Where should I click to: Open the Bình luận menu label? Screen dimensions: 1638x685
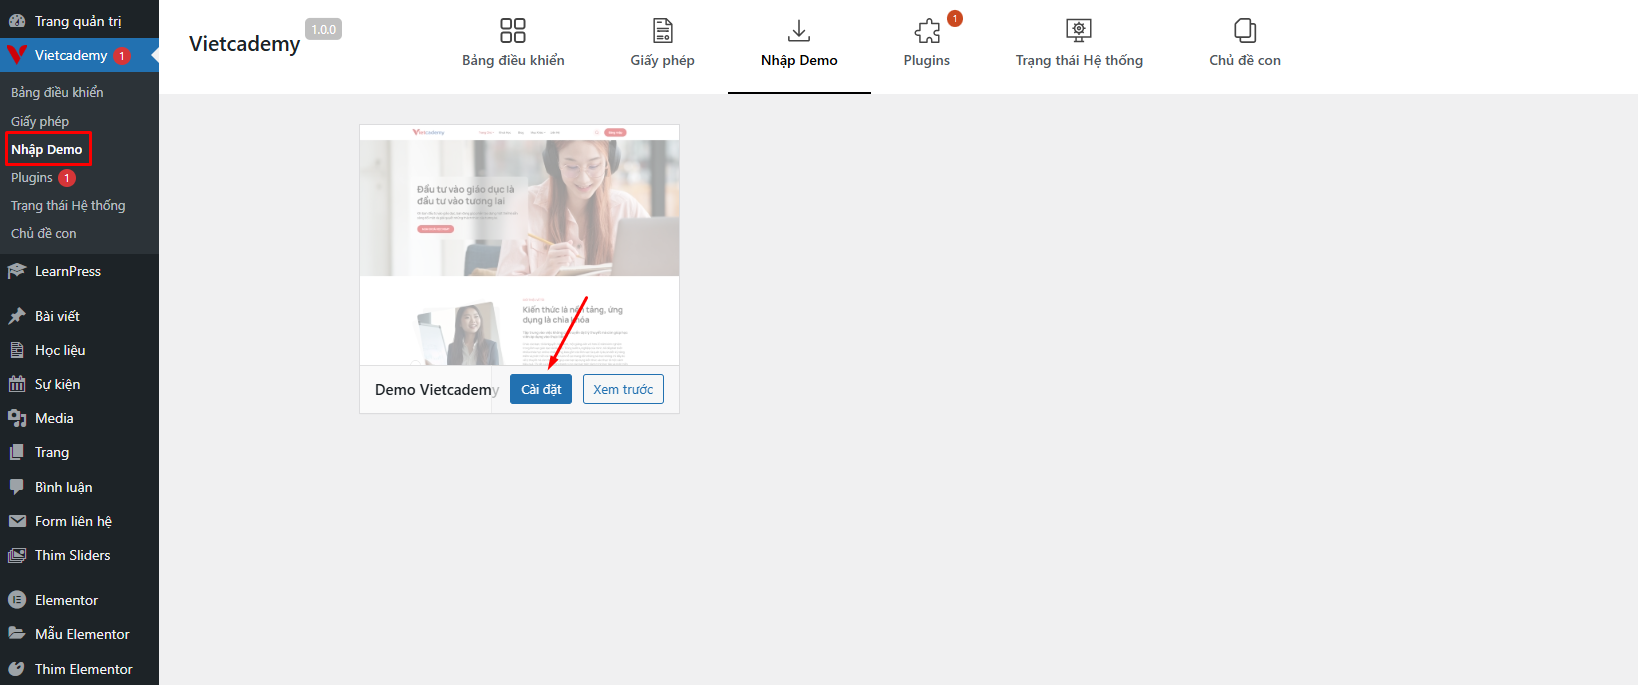(x=64, y=487)
